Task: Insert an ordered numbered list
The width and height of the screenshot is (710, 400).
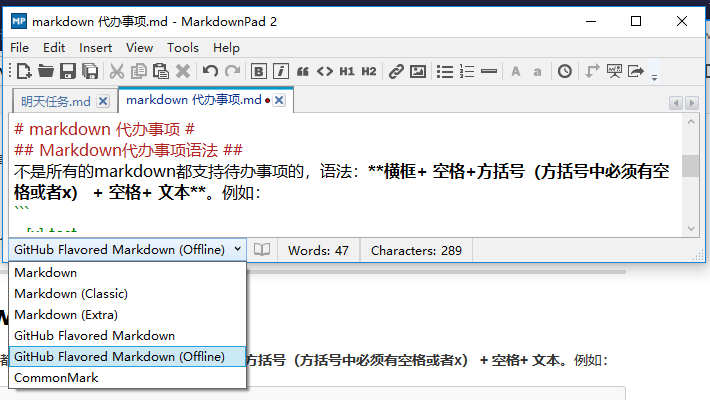Action: (x=467, y=71)
